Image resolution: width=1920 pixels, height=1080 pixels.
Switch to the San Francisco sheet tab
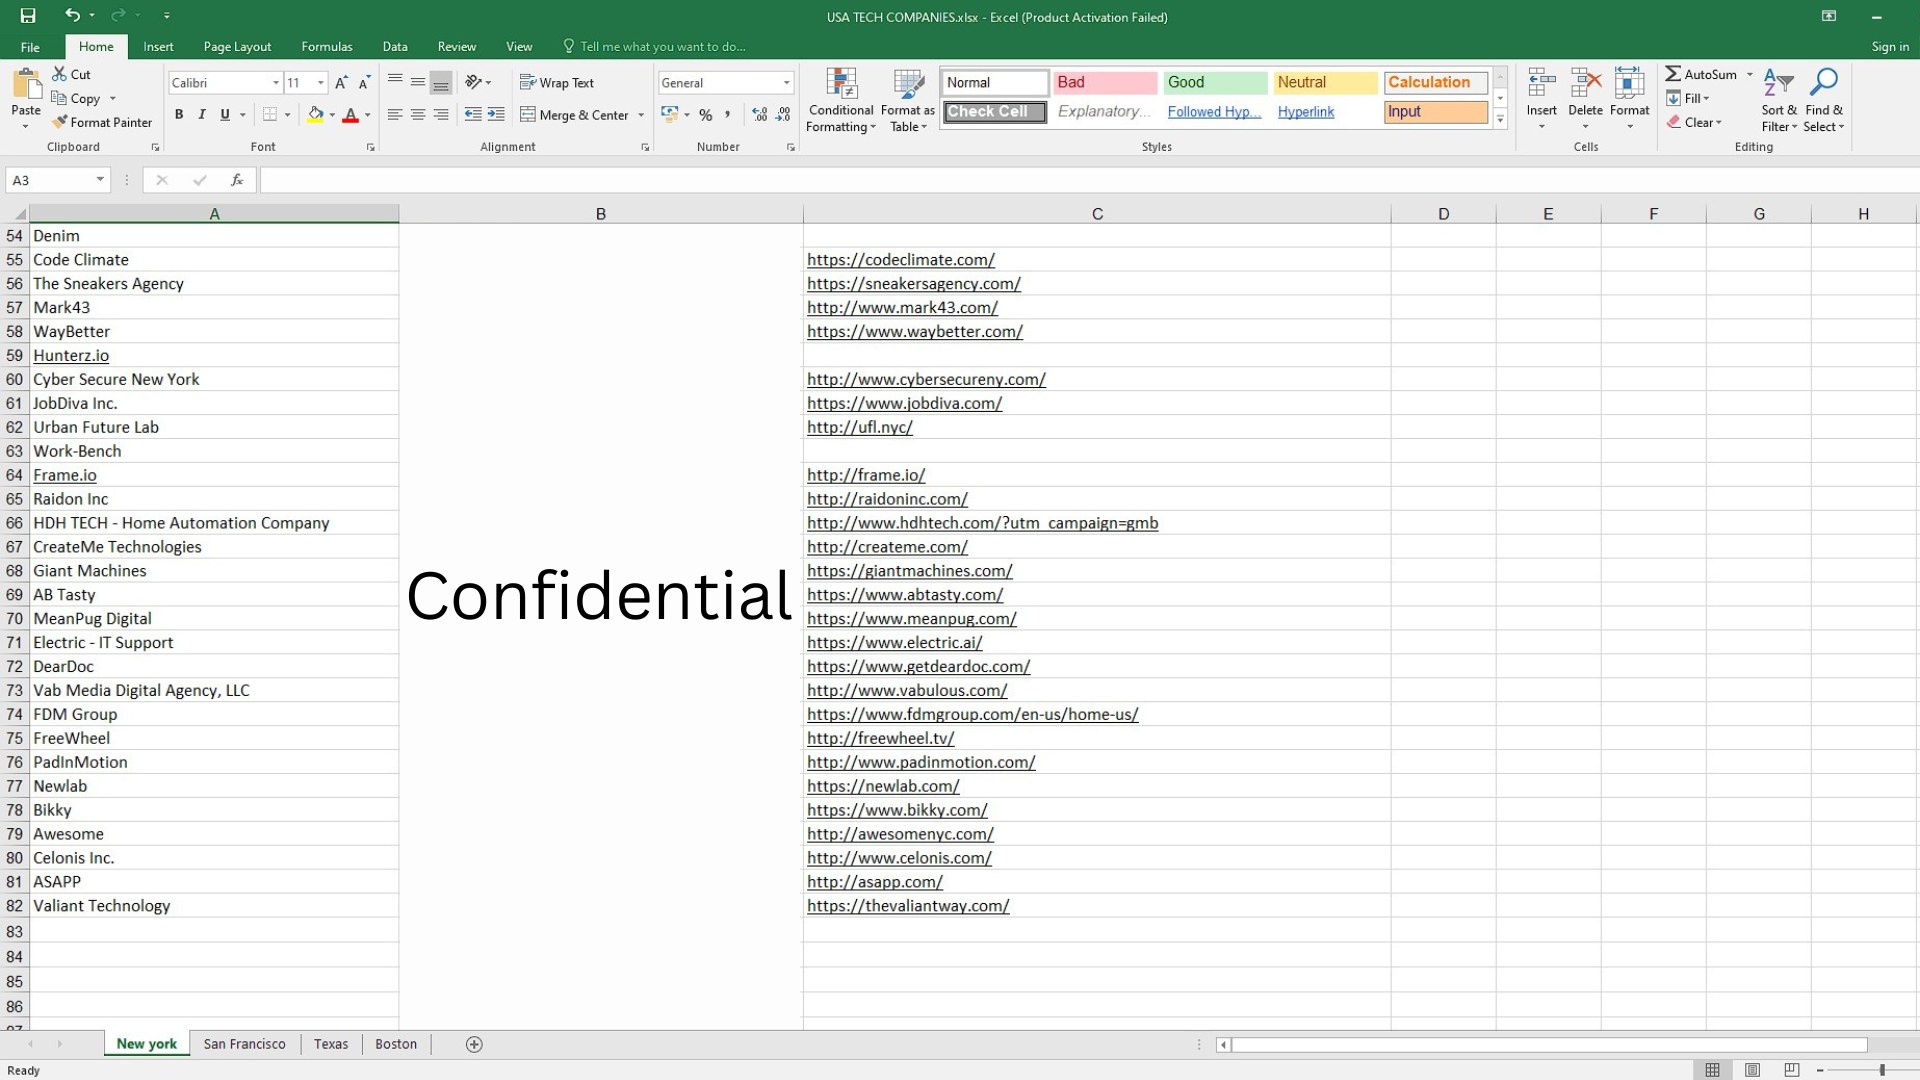[x=244, y=1044]
